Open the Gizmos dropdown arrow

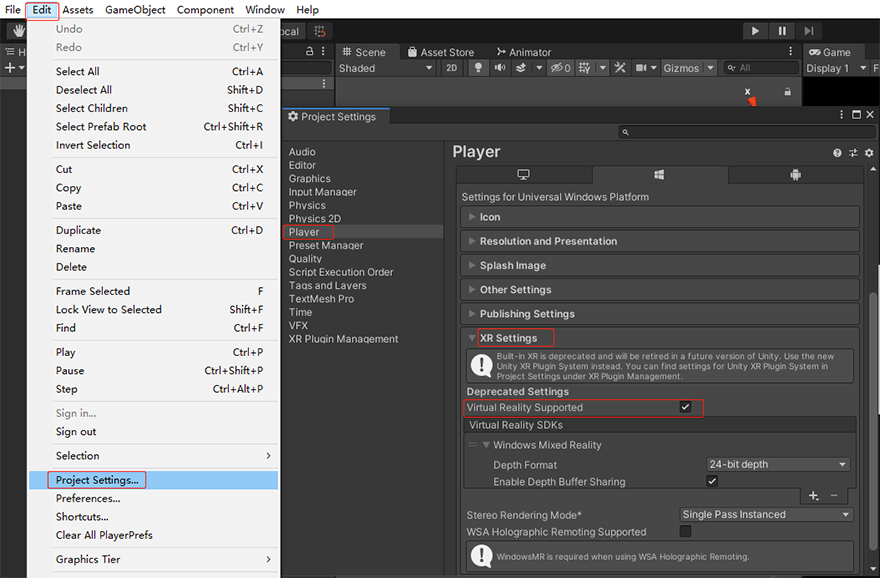[711, 68]
